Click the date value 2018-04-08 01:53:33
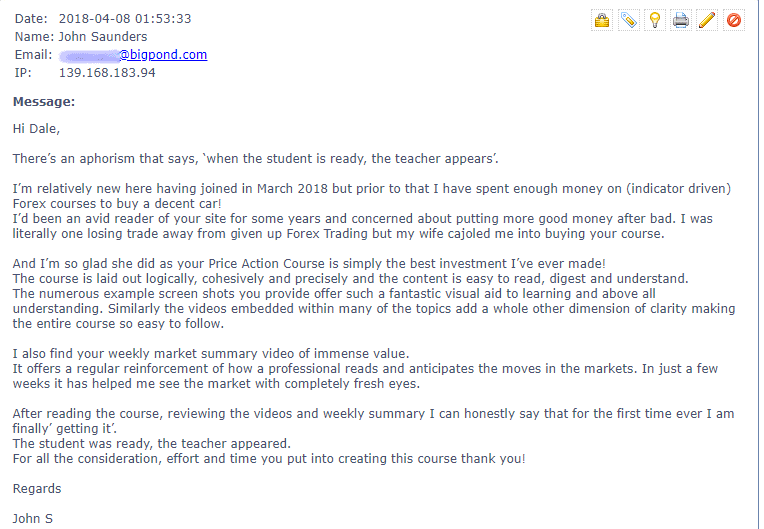Screen dimensions: 764x529 click(x=125, y=19)
